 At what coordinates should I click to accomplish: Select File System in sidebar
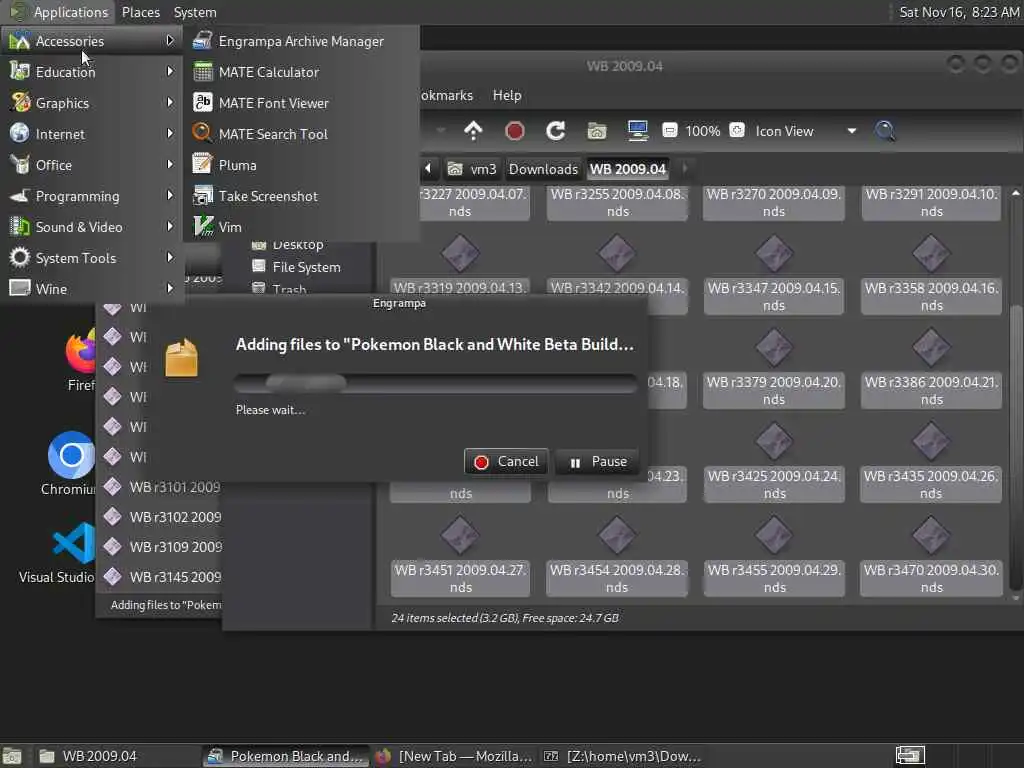pos(298,267)
